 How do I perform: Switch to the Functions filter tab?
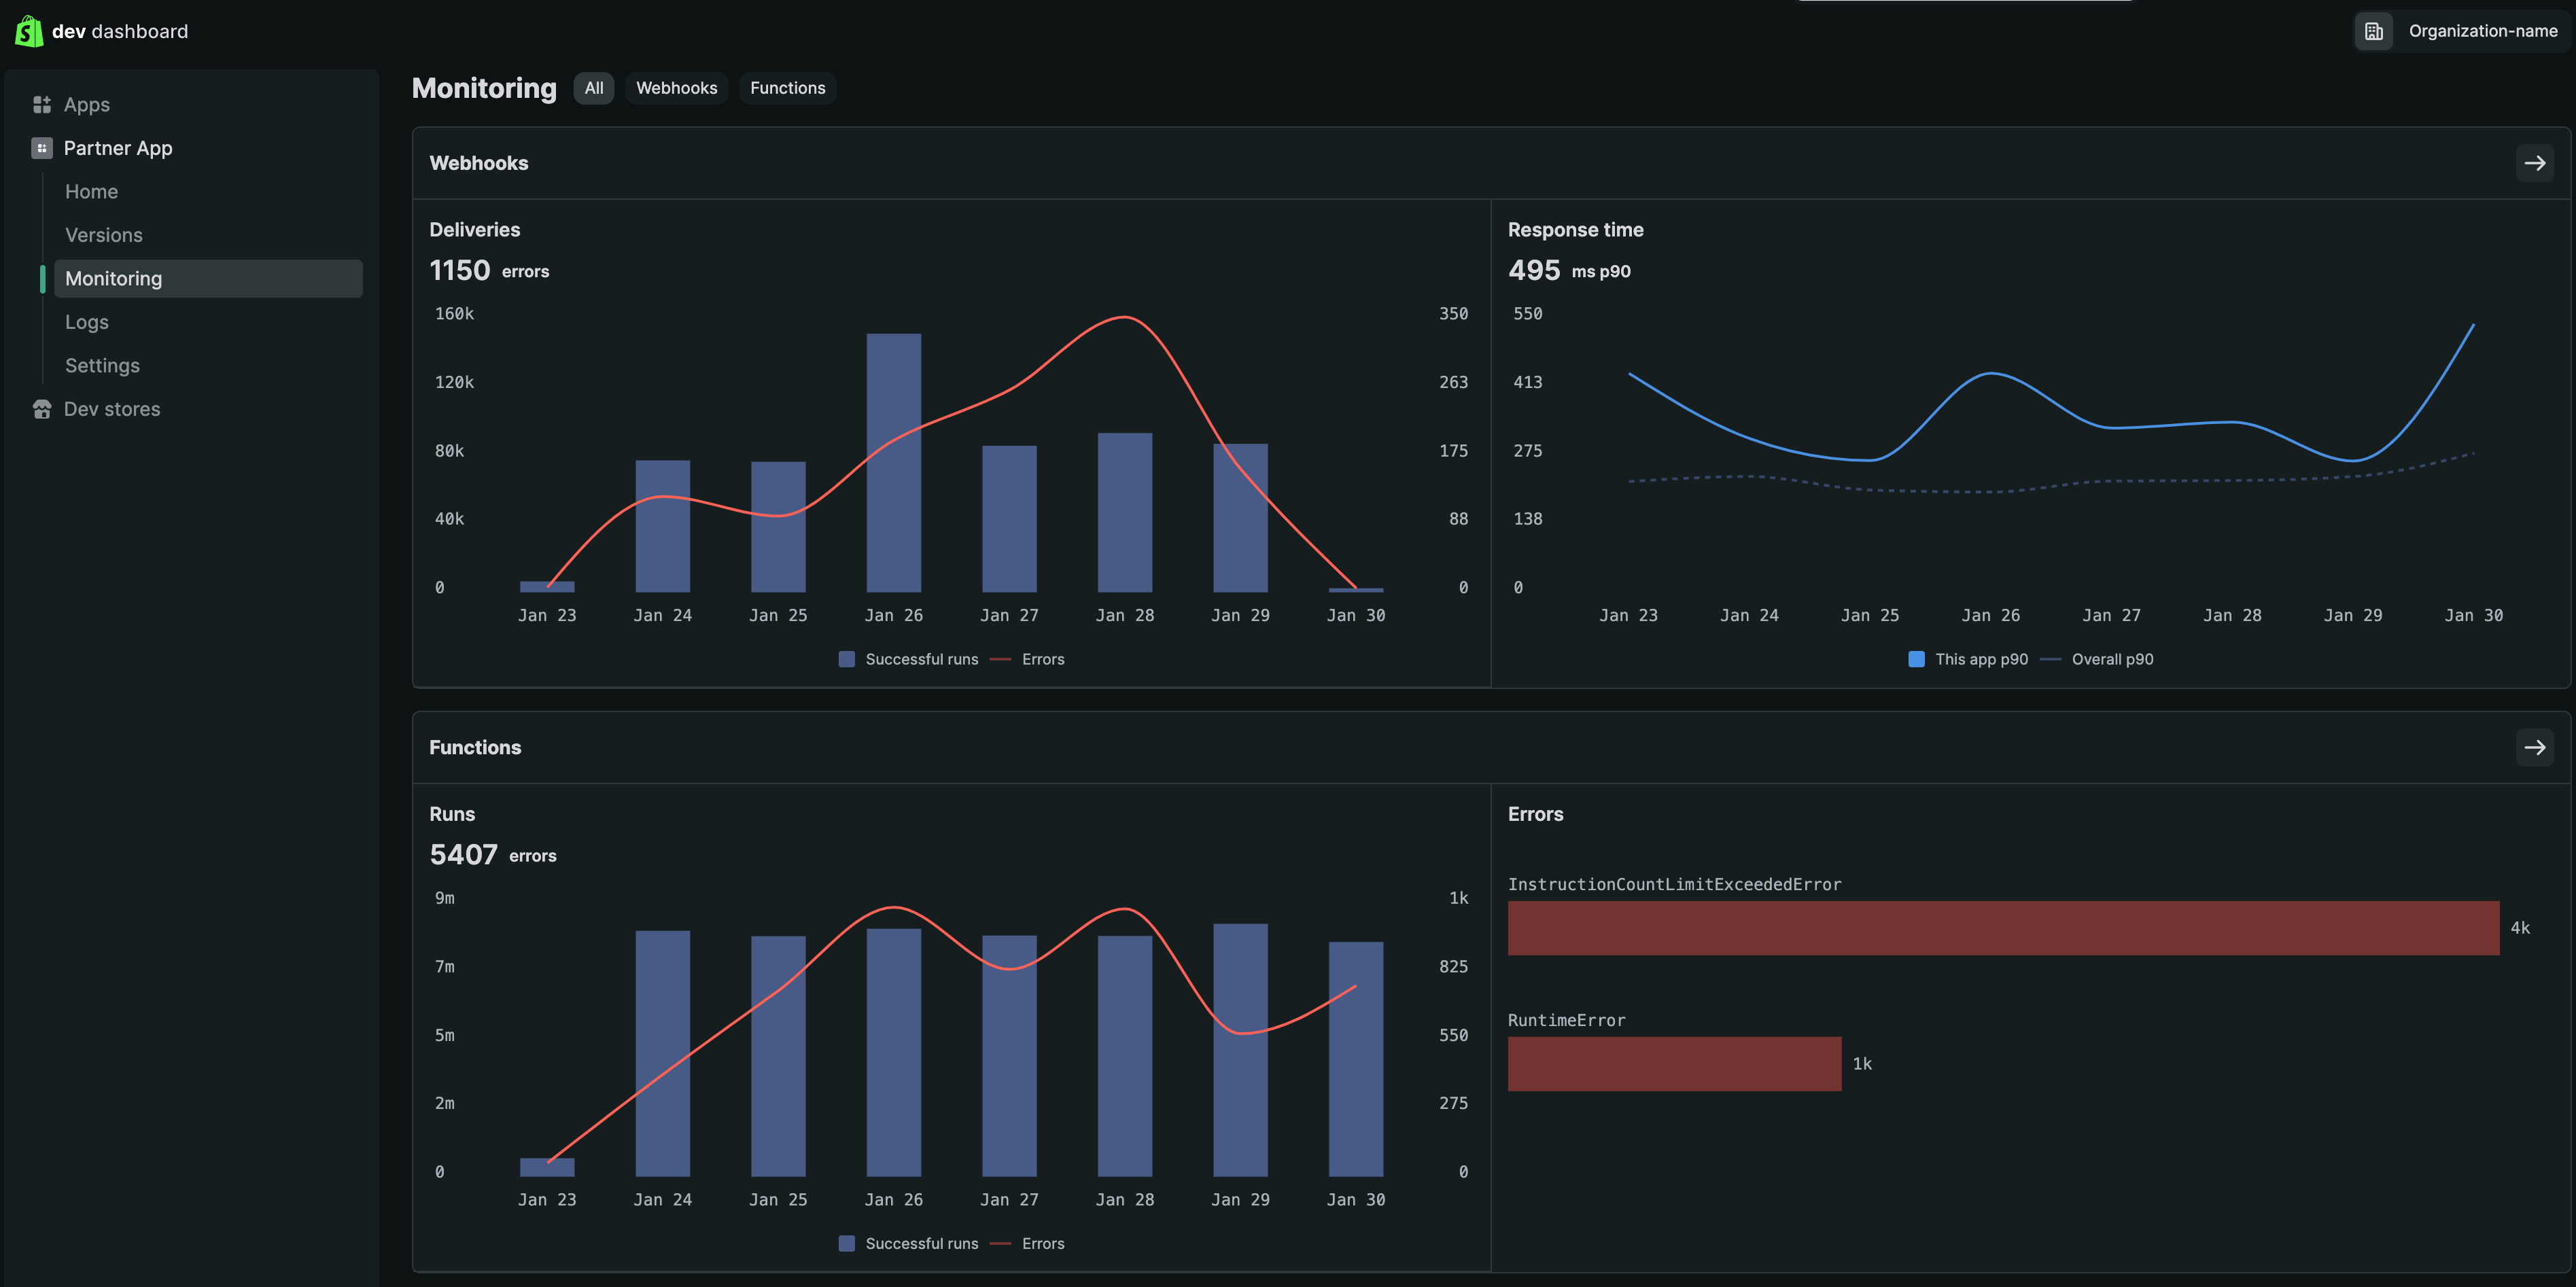pos(787,88)
